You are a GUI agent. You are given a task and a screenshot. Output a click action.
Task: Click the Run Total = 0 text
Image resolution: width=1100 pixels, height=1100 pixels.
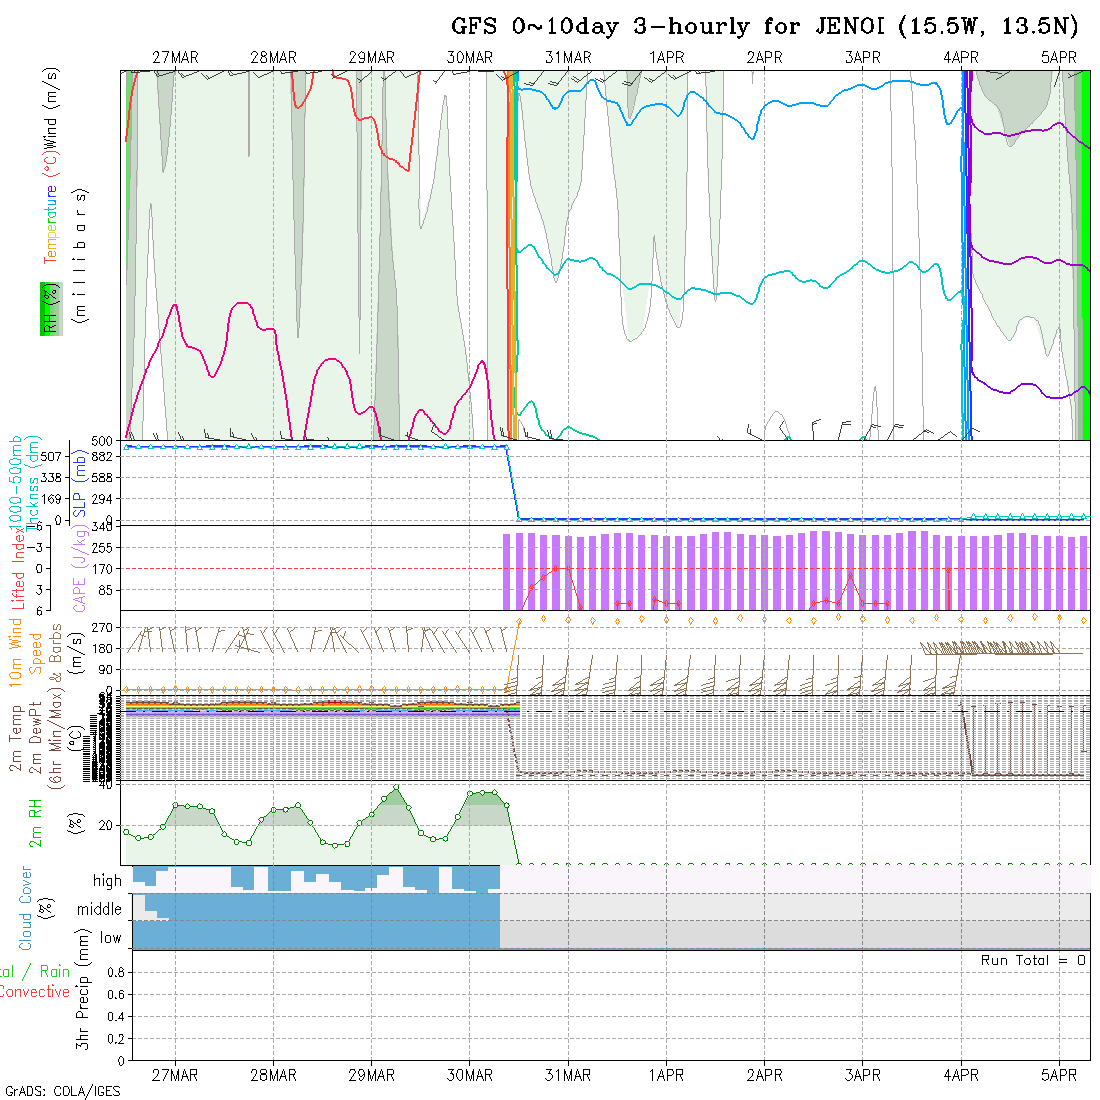(x=1033, y=960)
